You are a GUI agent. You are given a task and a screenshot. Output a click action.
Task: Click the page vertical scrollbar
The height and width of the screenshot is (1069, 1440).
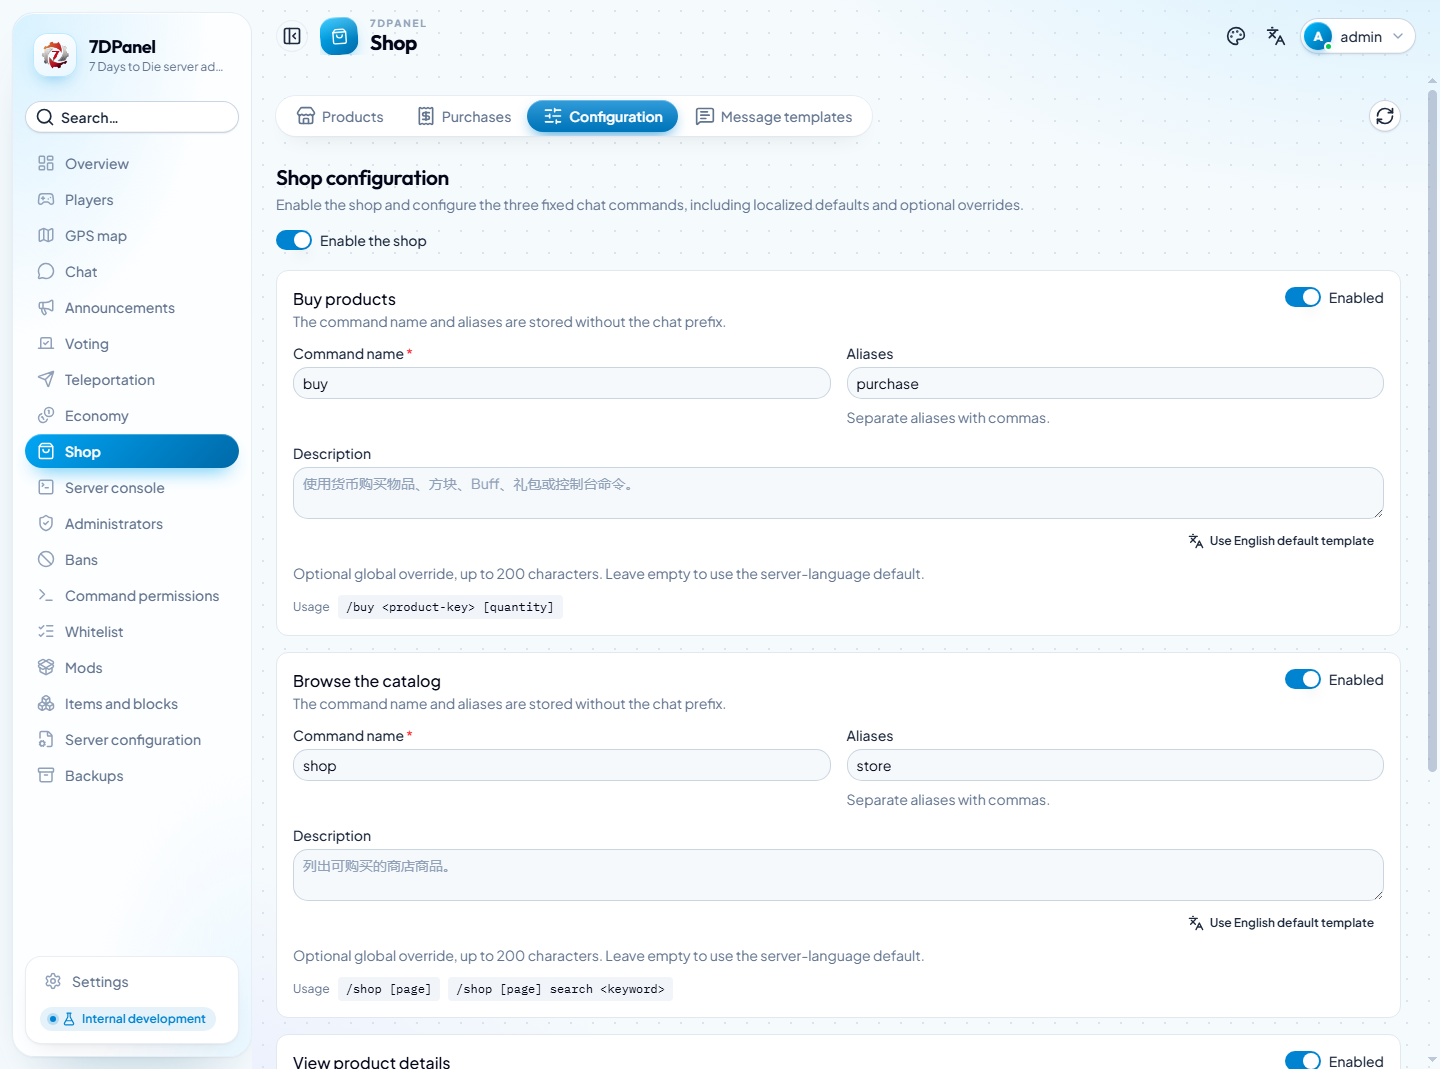click(1432, 430)
